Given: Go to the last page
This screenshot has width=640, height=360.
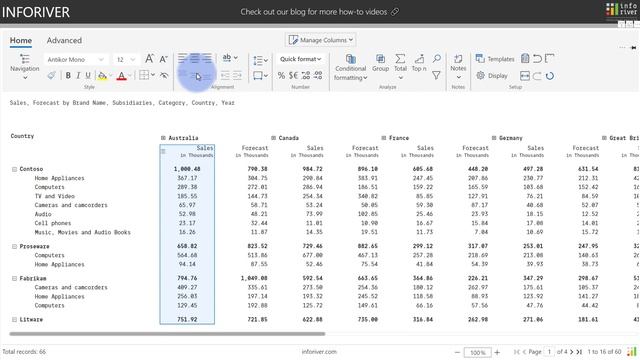Looking at the screenshot, I should tap(579, 352).
